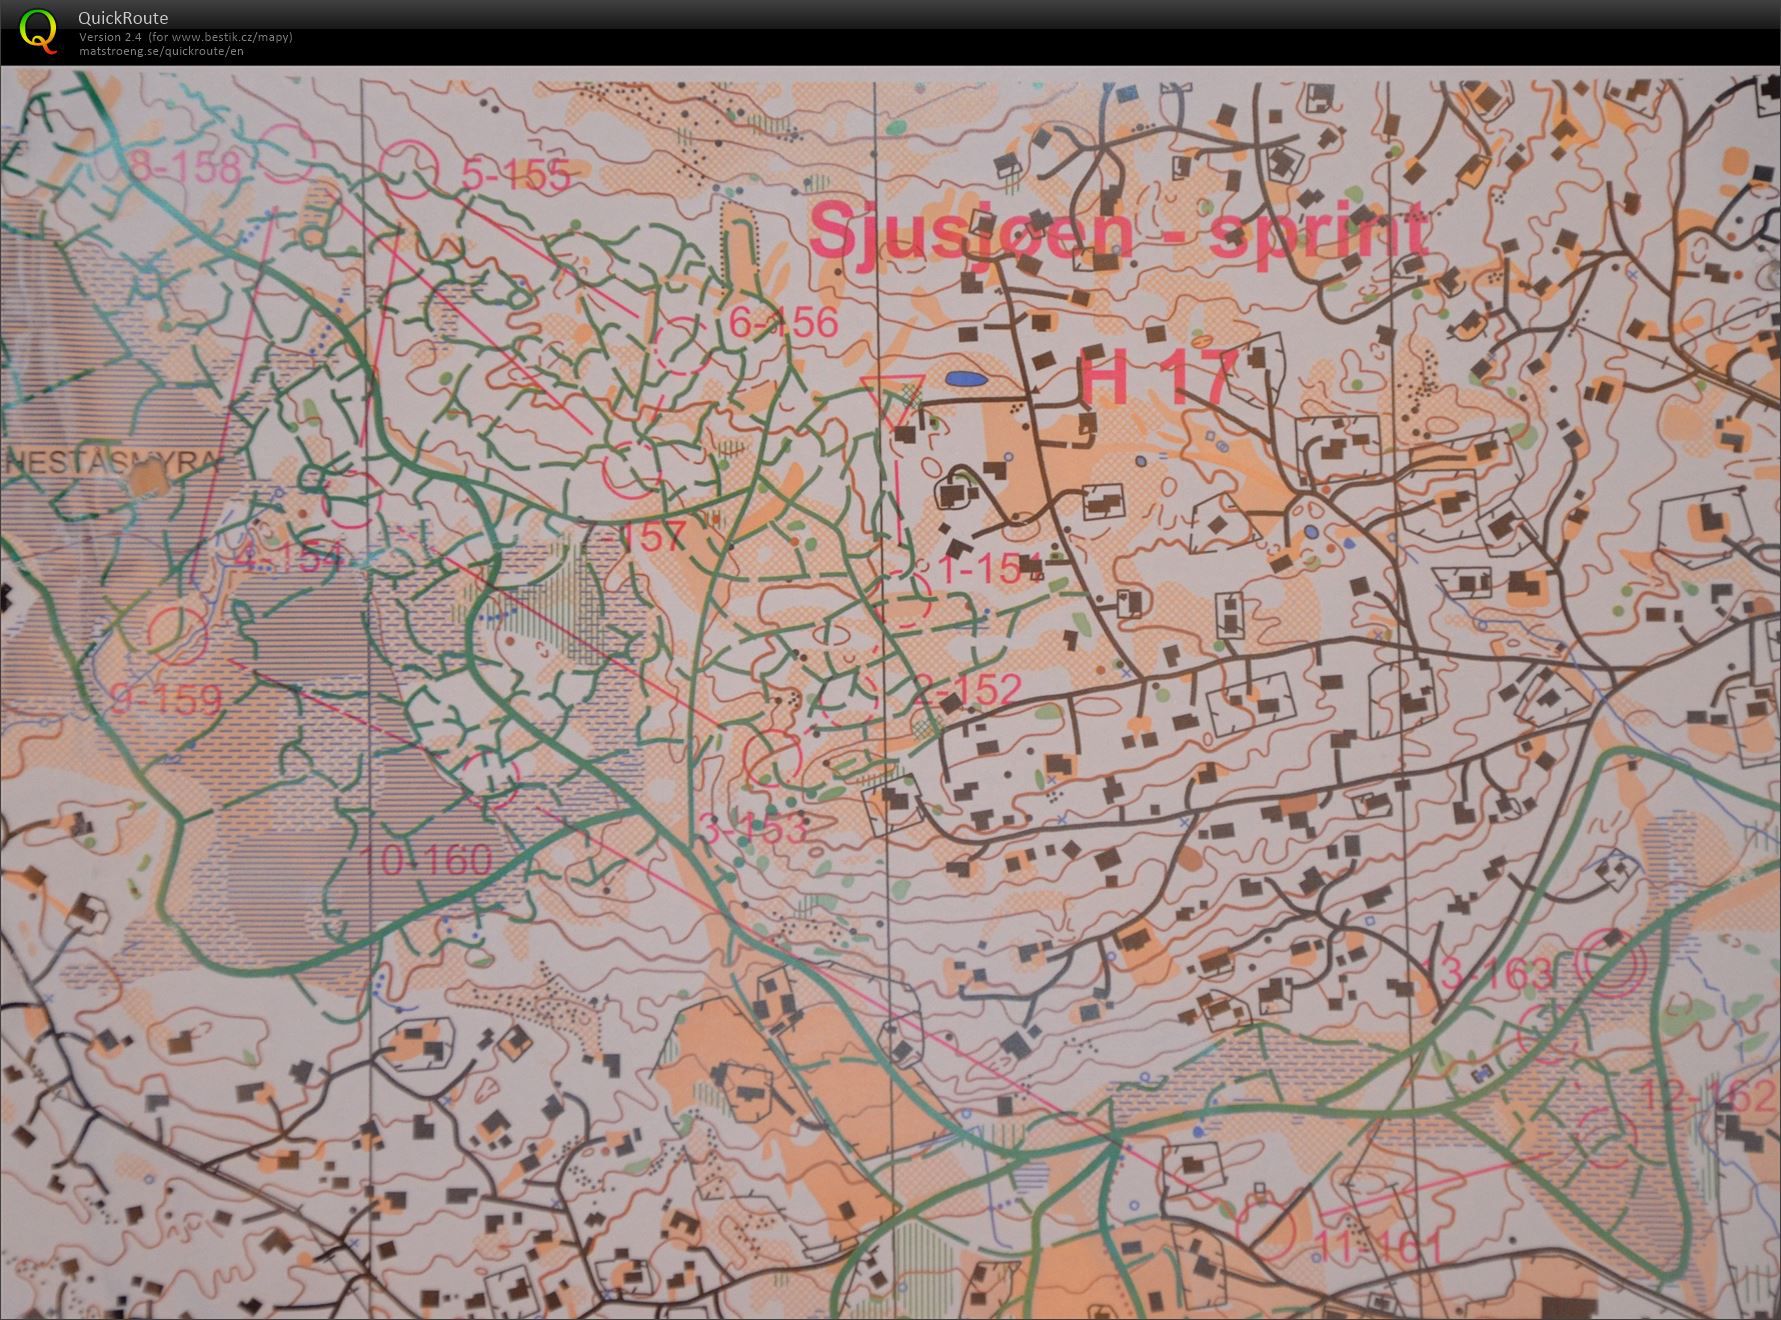Click the finish double-circle marker
The image size is (1781, 1320).
pos(1610,964)
